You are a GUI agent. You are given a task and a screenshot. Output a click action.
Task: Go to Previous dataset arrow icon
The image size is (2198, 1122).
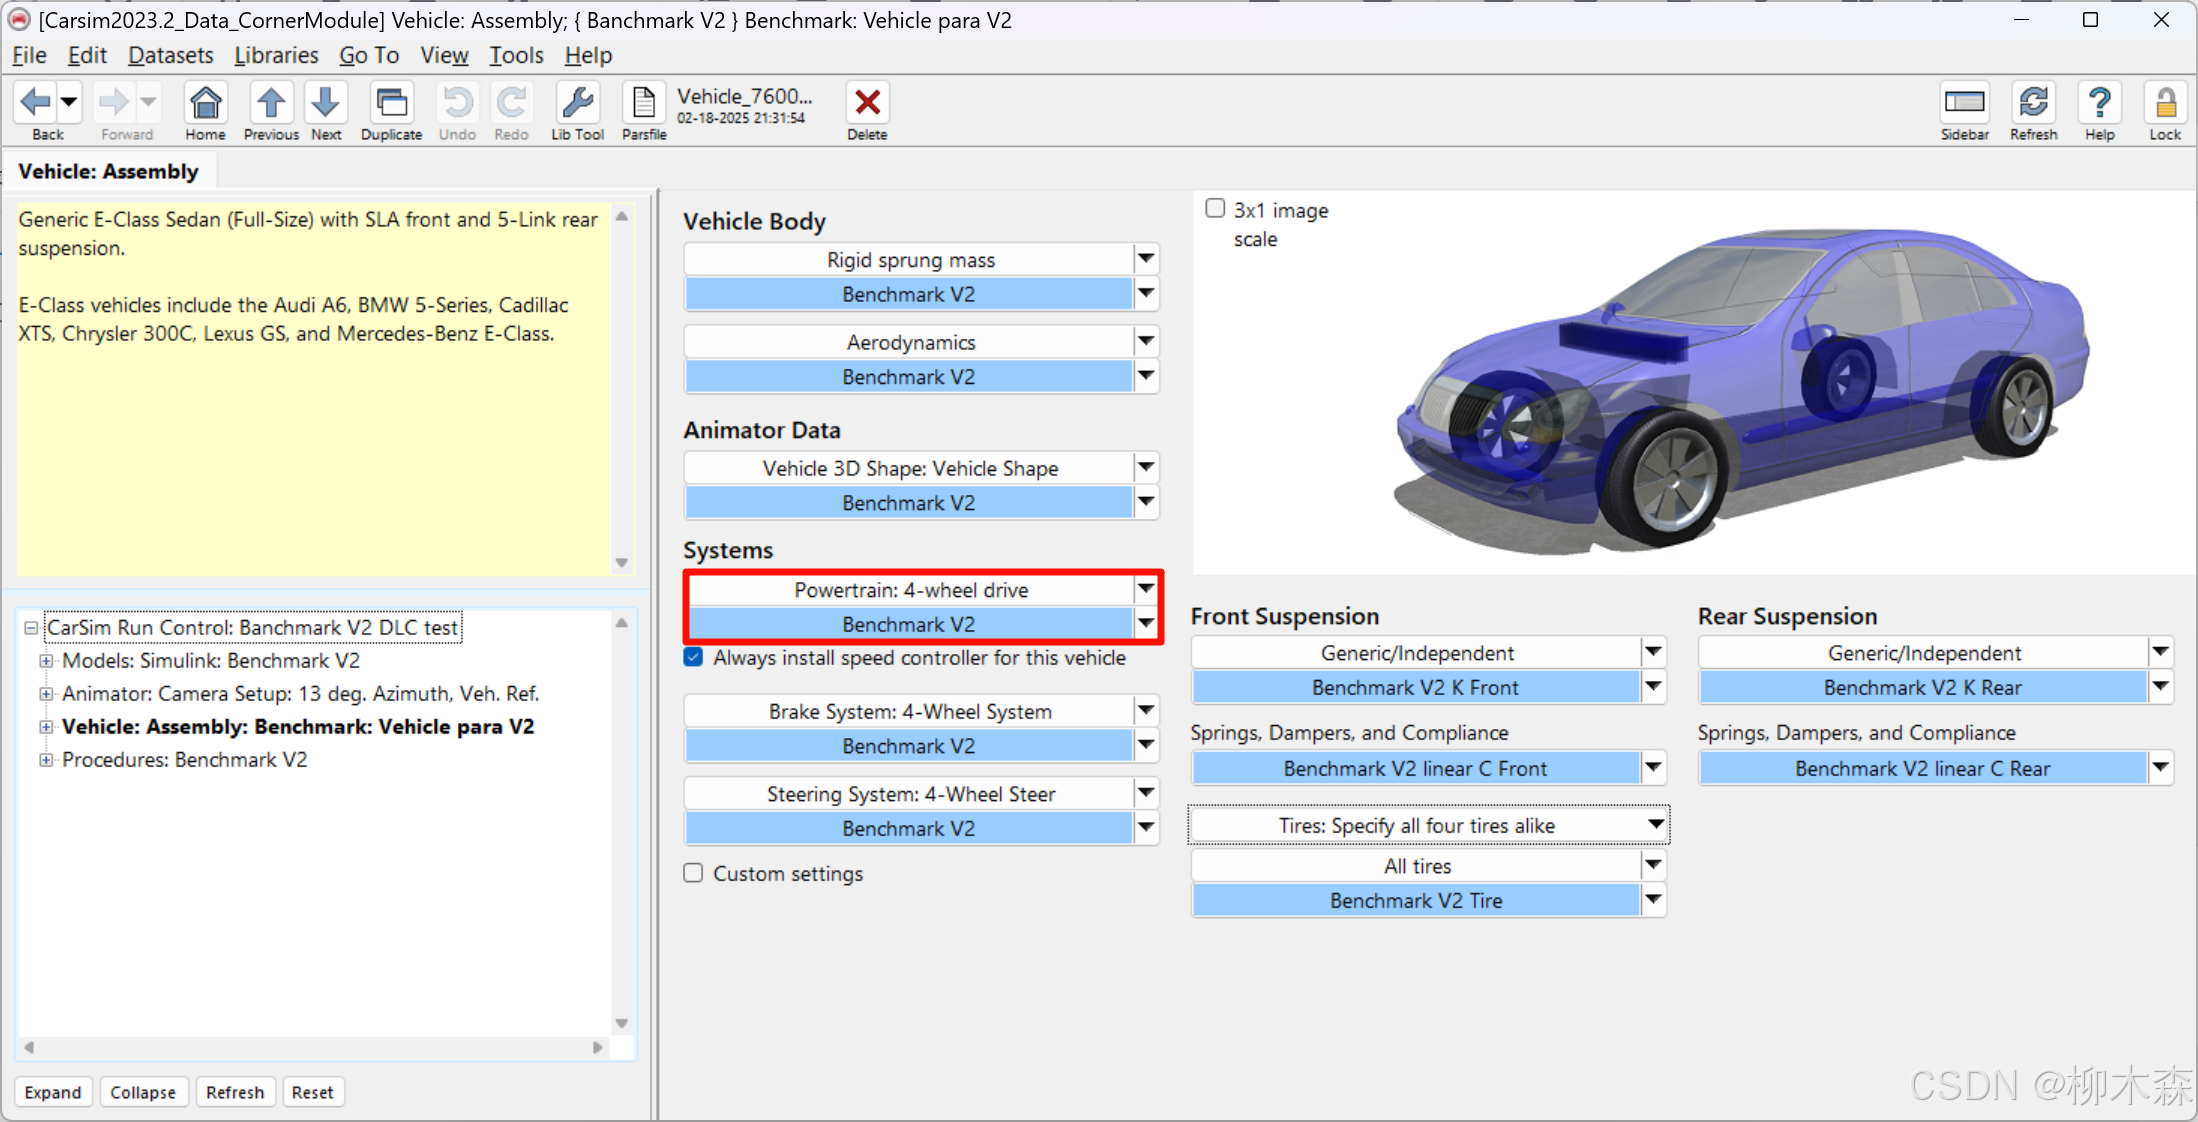271,104
